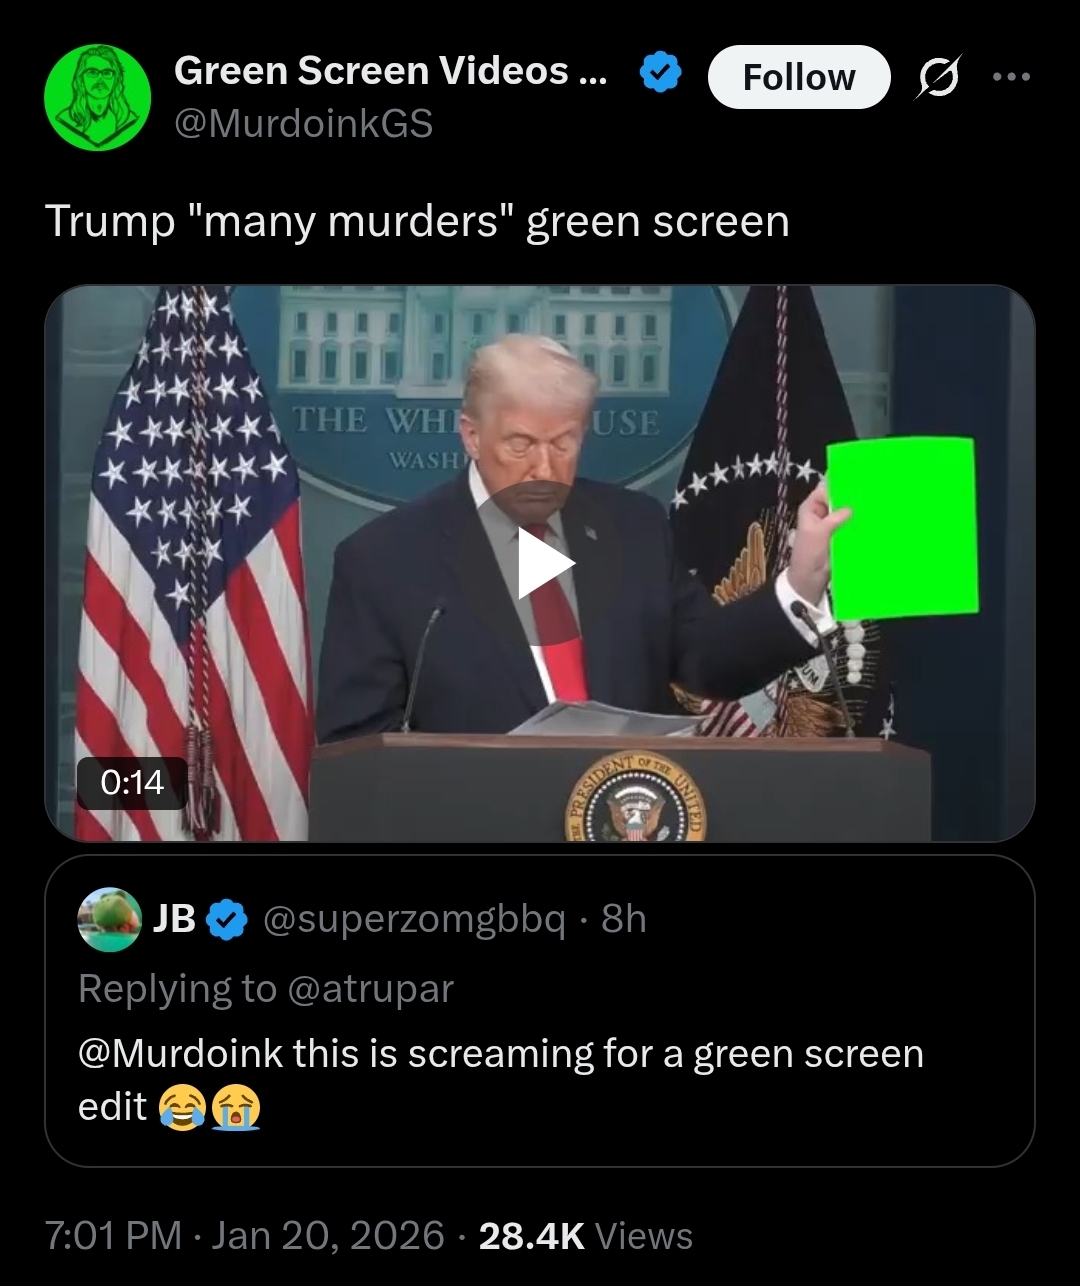
Task: Open the 7:01 PM Jan 20, 2026 timestamp
Action: pos(245,1235)
